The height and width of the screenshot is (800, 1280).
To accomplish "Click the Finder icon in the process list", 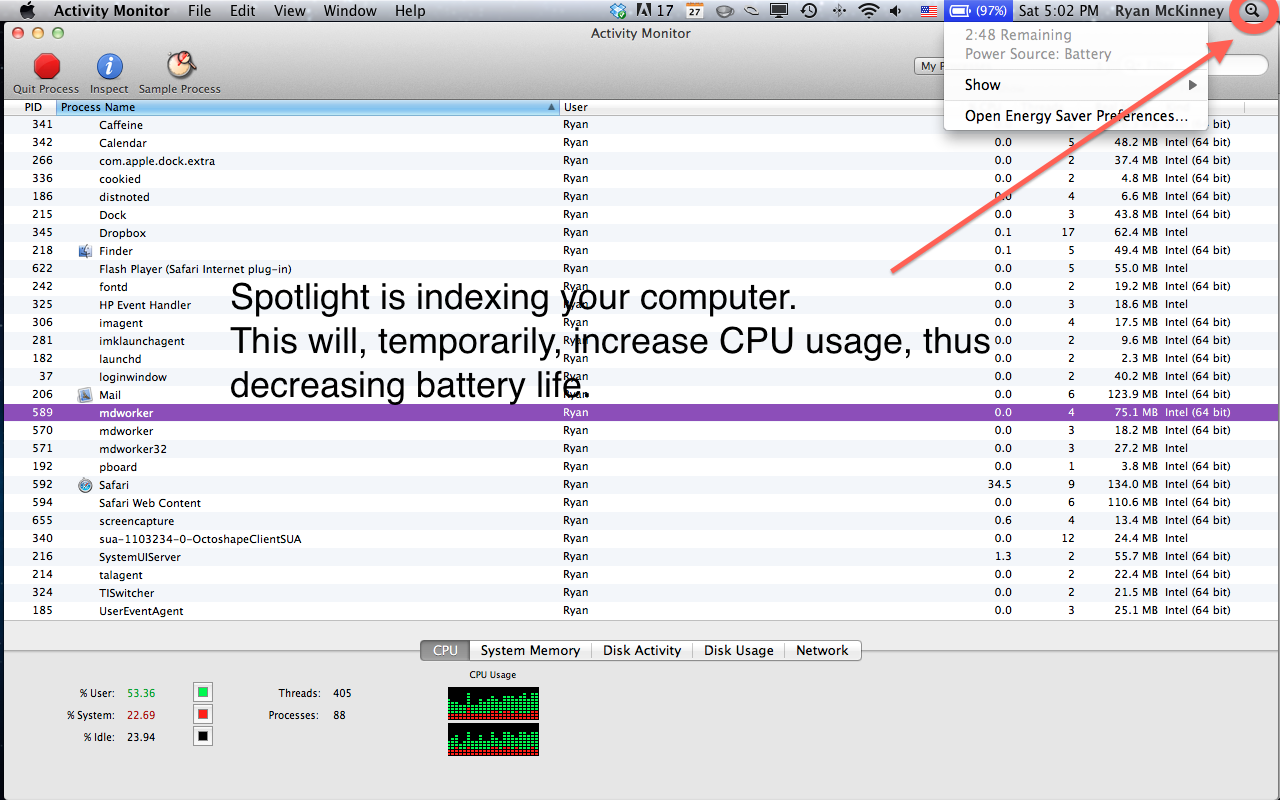I will tap(85, 251).
